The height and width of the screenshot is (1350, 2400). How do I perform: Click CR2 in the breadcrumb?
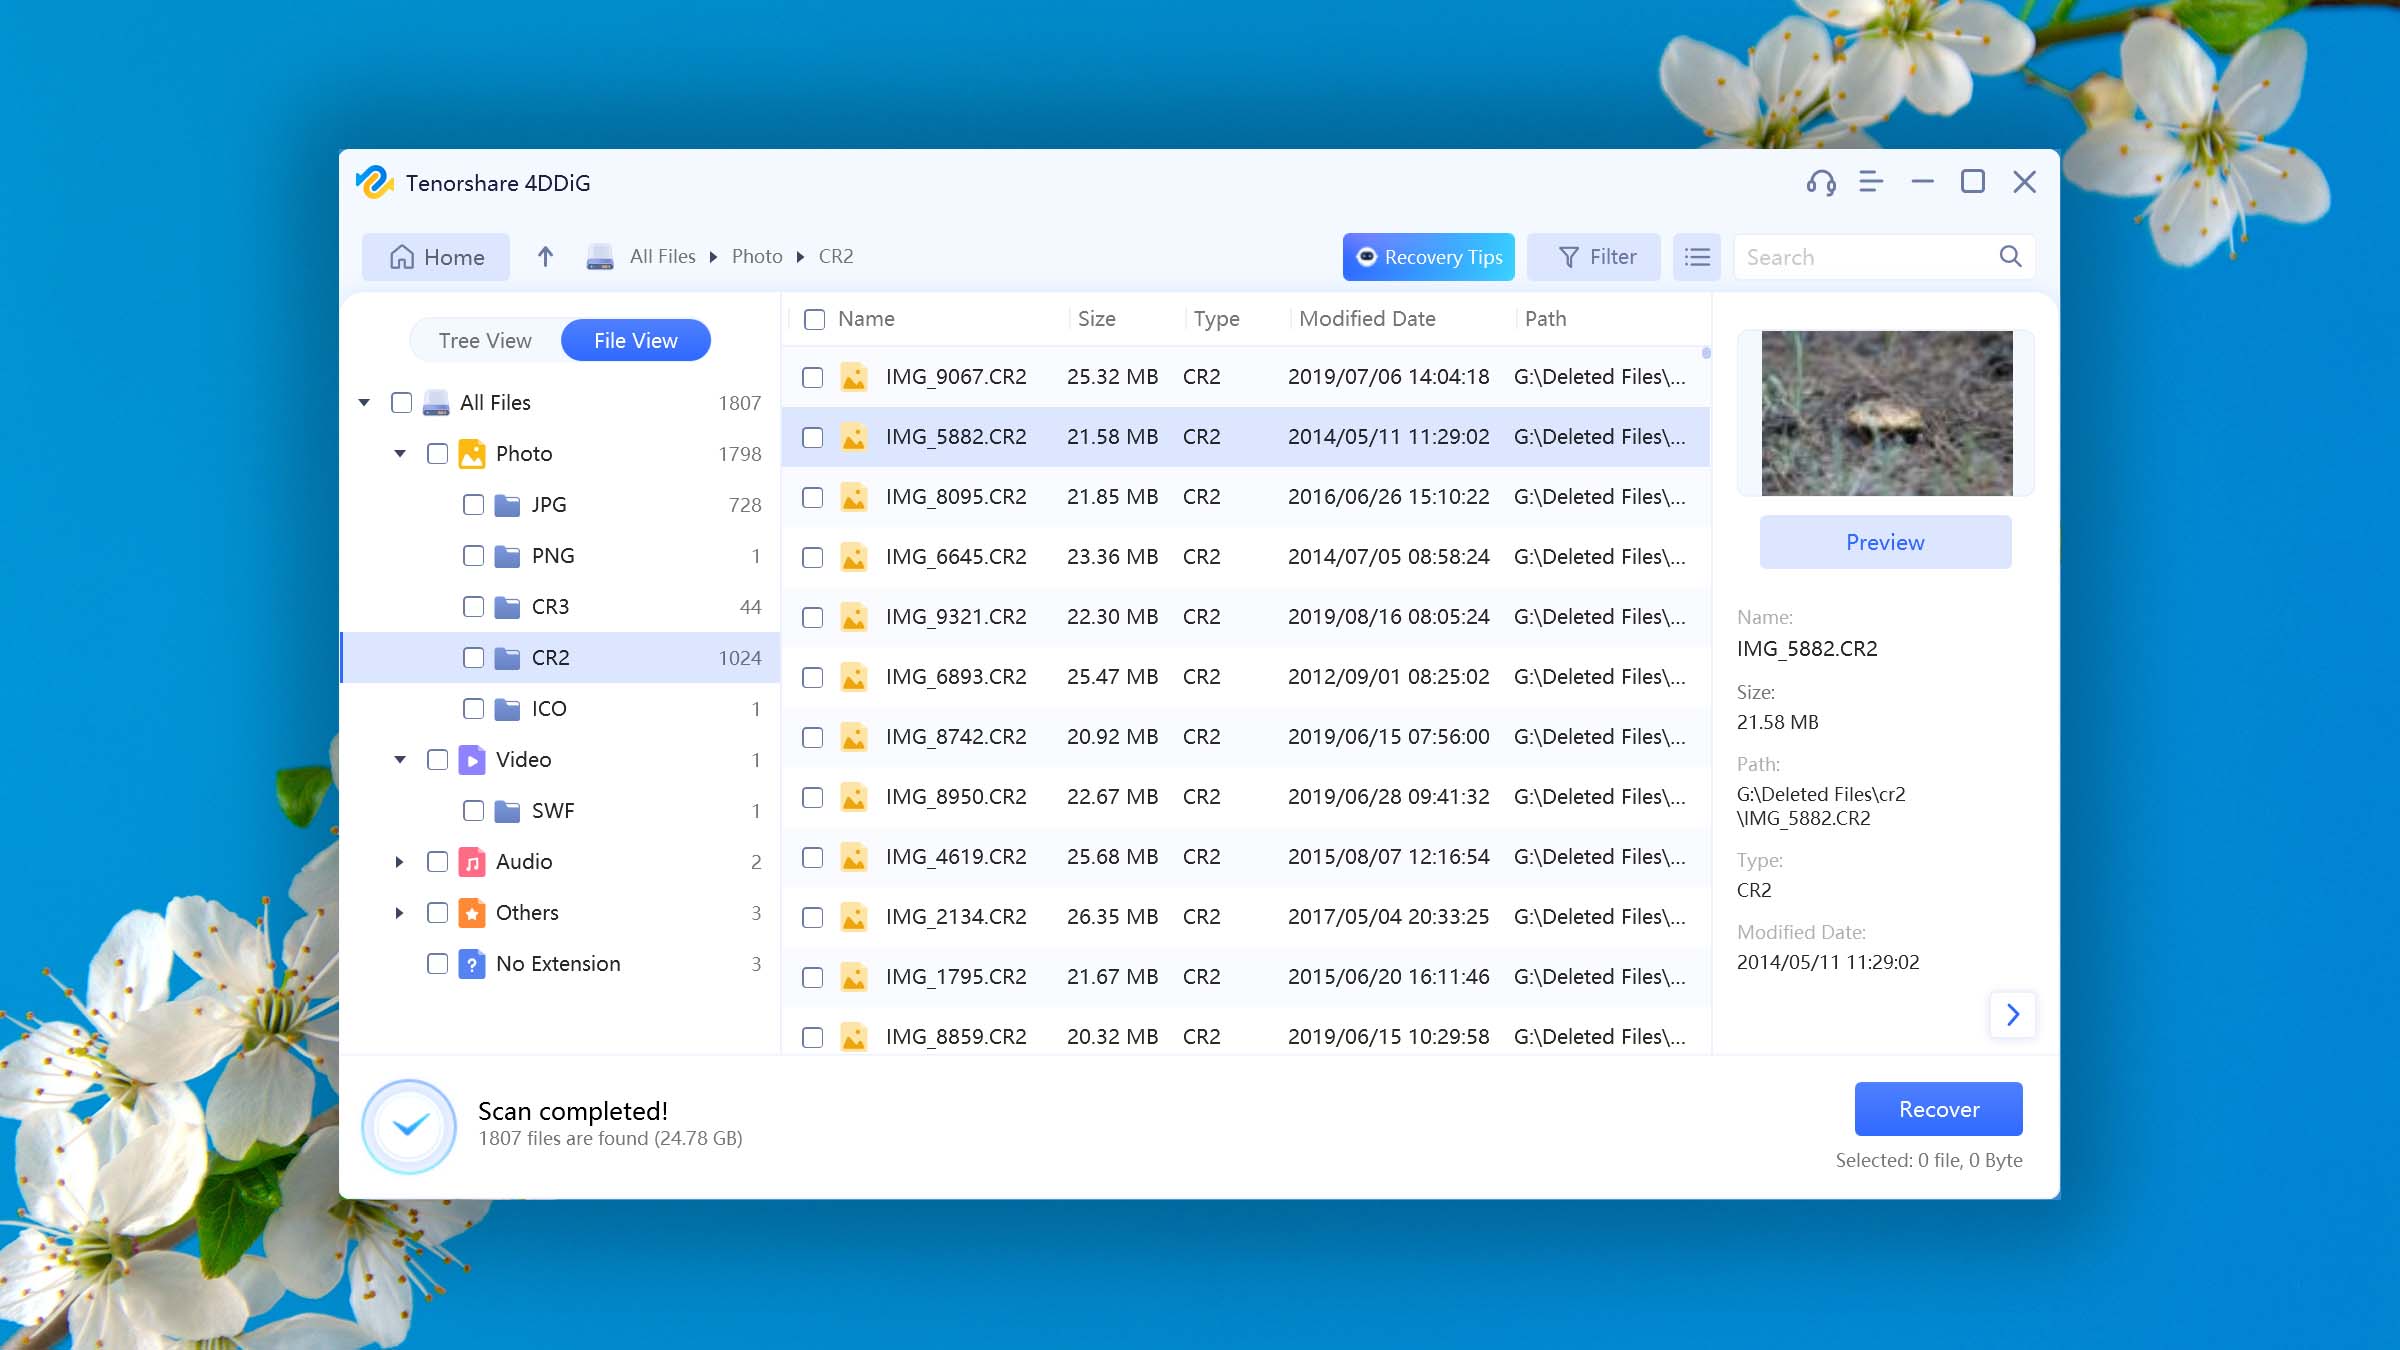[x=836, y=257]
